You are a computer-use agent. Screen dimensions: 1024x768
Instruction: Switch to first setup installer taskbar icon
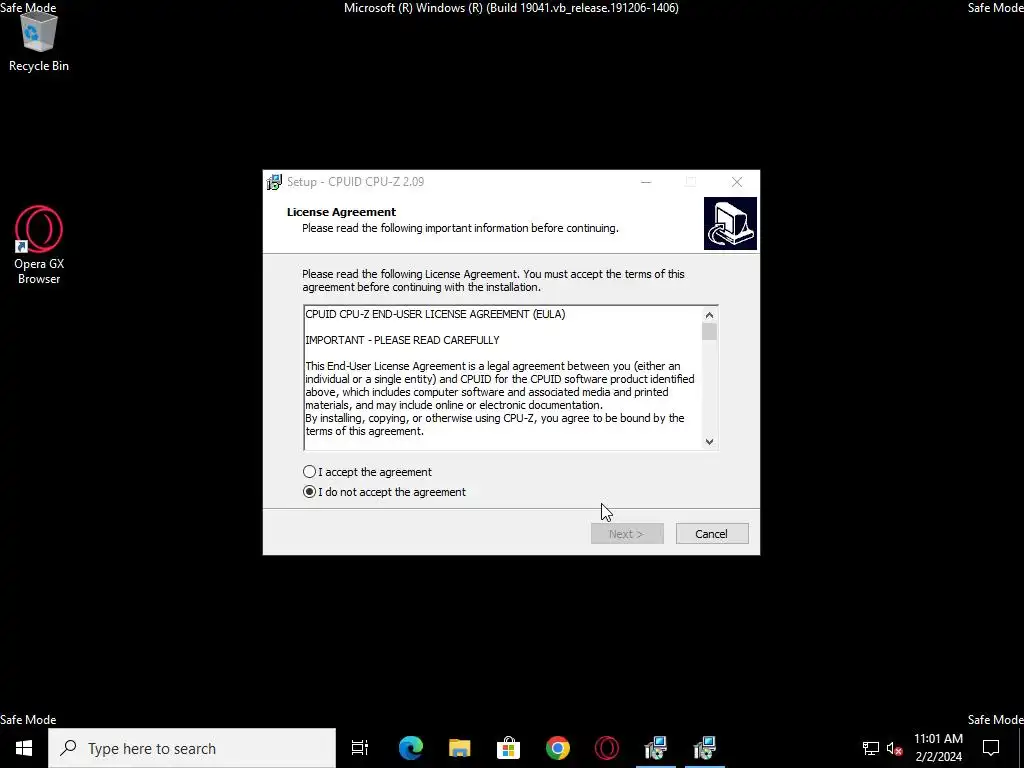(656, 748)
